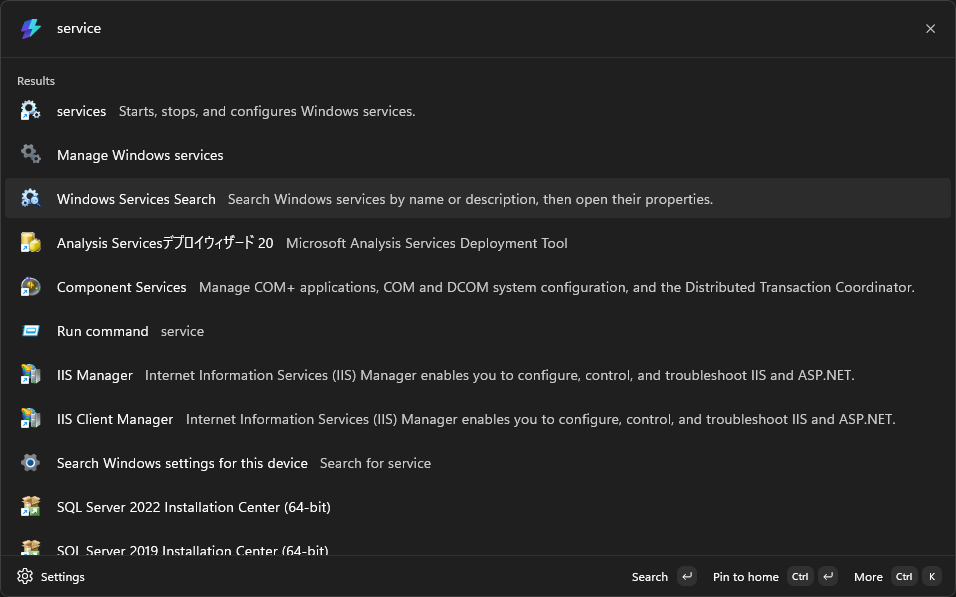Screen dimensions: 956x597
Task: Open the 'IIS Client Manager' result
Action: (x=478, y=418)
